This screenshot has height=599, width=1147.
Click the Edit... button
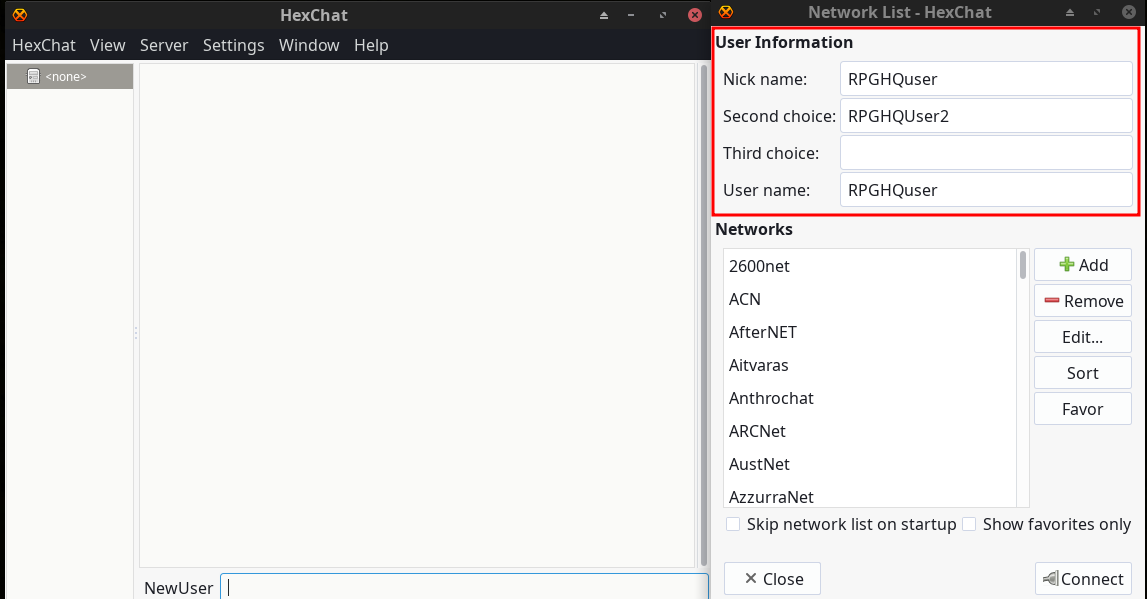tap(1083, 337)
